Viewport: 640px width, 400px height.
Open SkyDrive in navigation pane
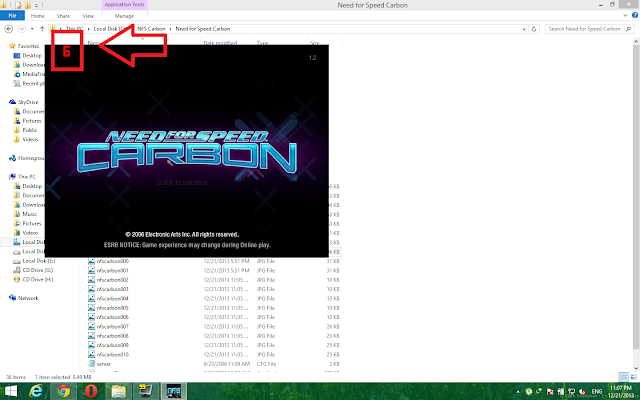click(x=28, y=102)
